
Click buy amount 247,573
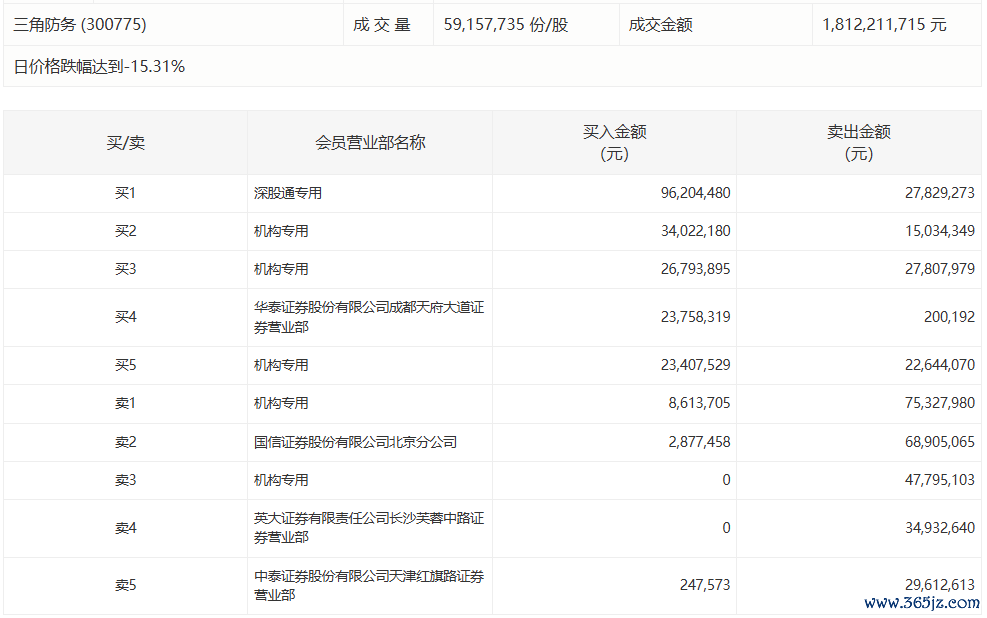point(705,585)
